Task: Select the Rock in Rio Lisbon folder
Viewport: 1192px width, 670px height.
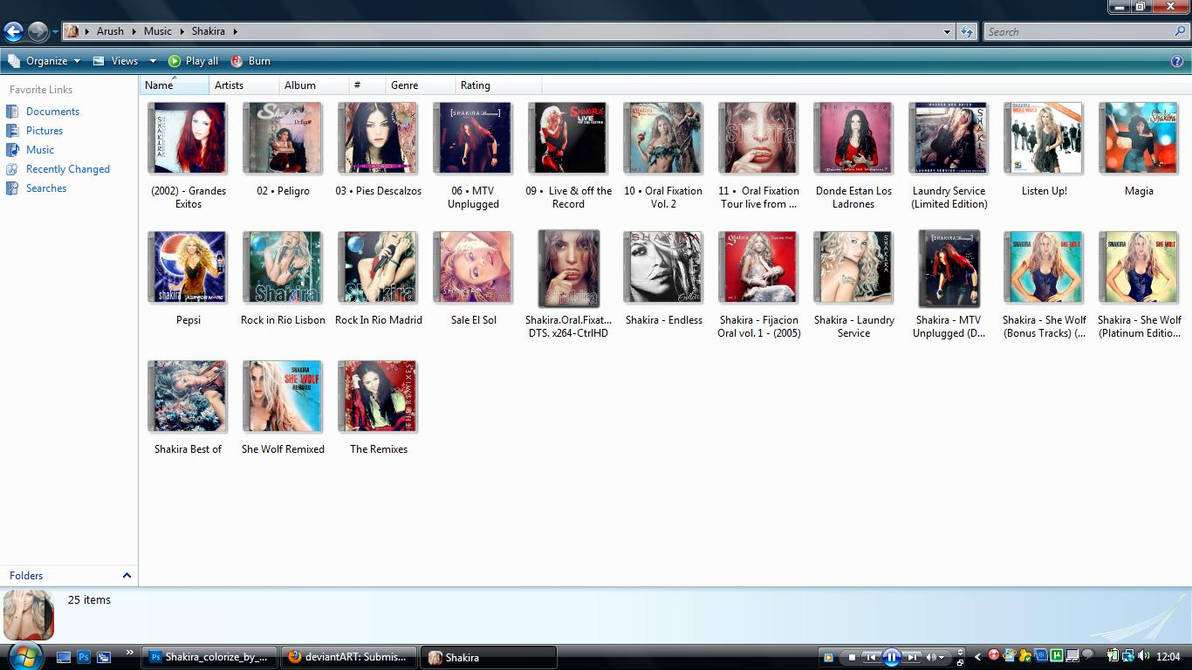Action: click(x=283, y=279)
